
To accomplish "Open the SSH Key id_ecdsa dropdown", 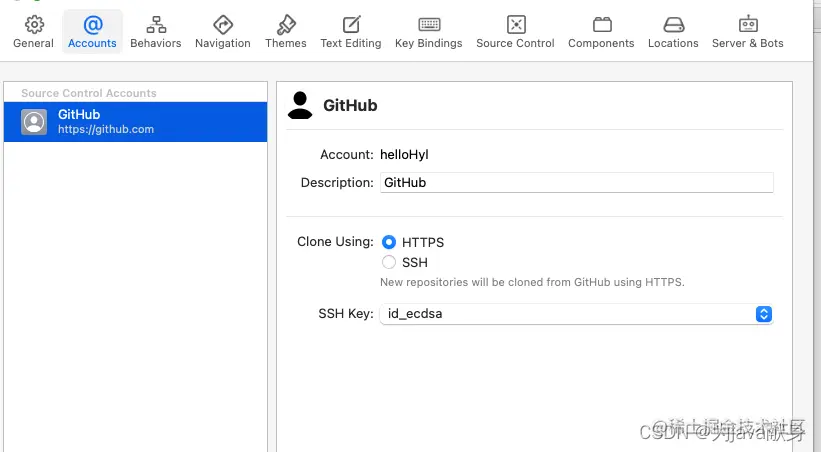I will (576, 314).
